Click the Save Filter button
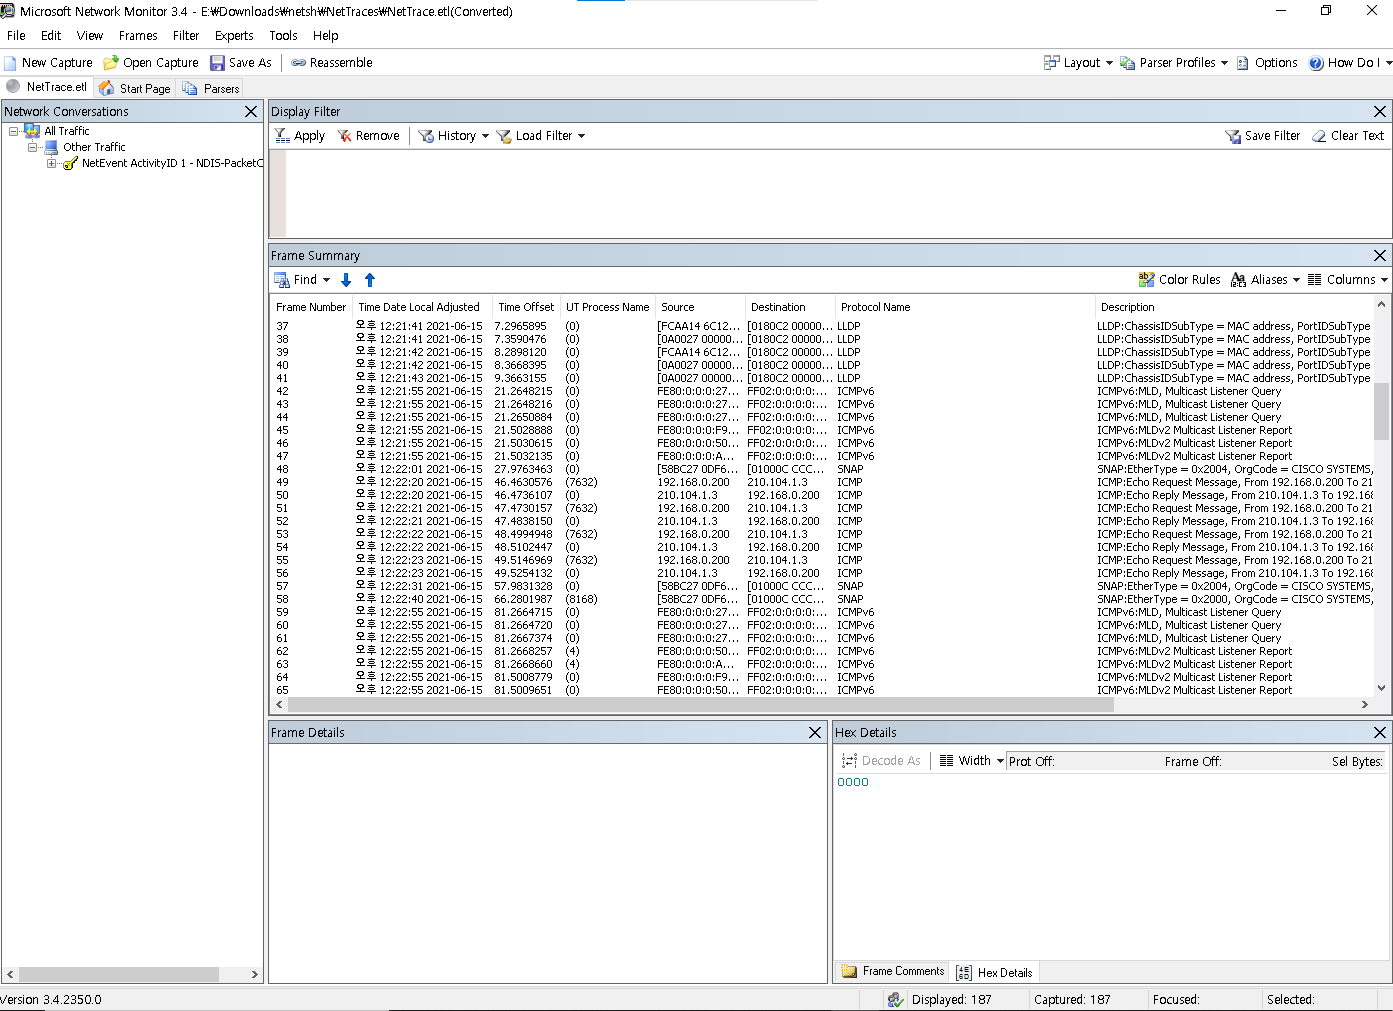 point(1263,135)
